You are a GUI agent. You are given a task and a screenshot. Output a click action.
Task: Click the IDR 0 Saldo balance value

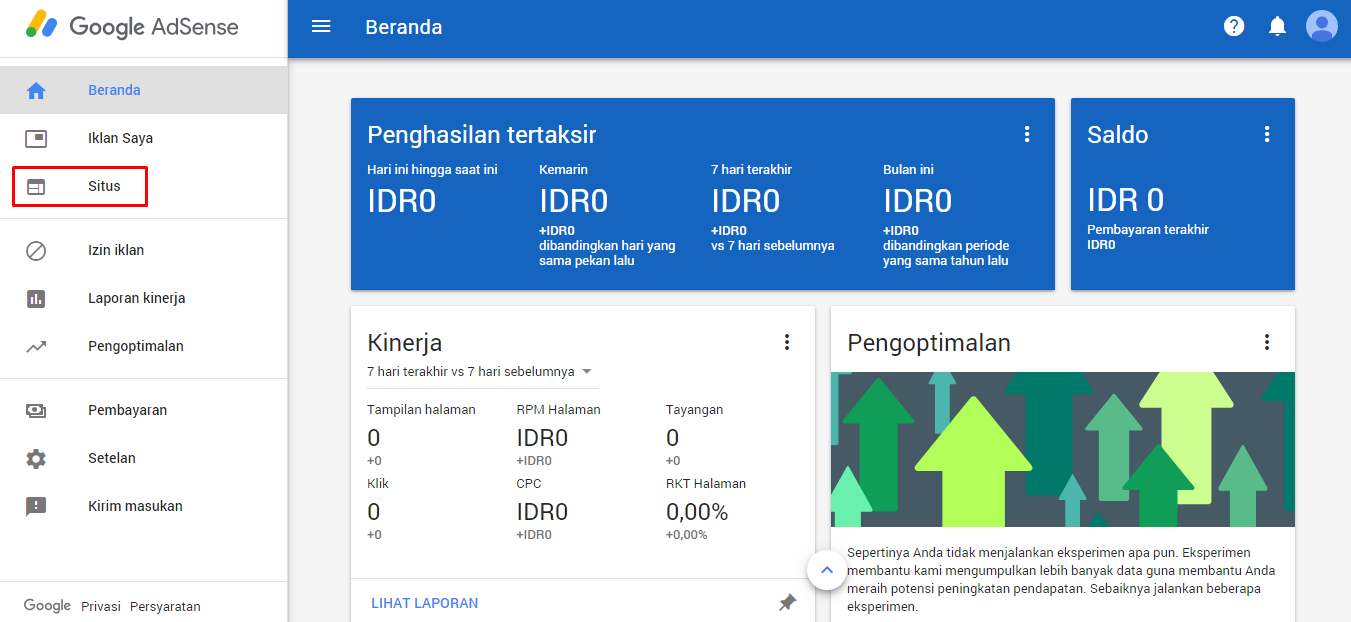point(1126,200)
